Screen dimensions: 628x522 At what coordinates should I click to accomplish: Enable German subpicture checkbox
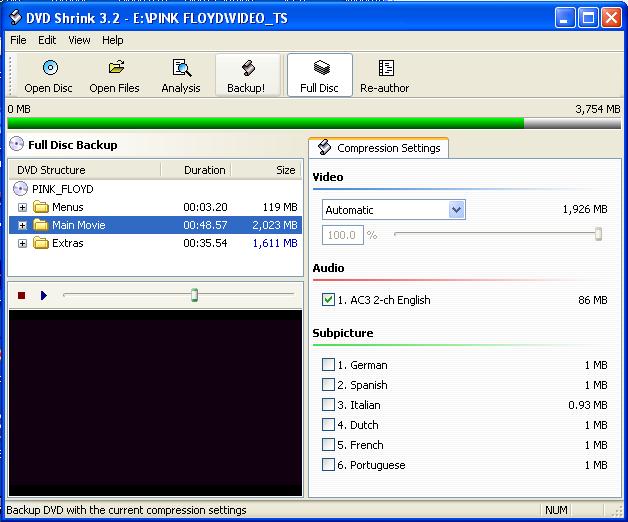(x=328, y=365)
